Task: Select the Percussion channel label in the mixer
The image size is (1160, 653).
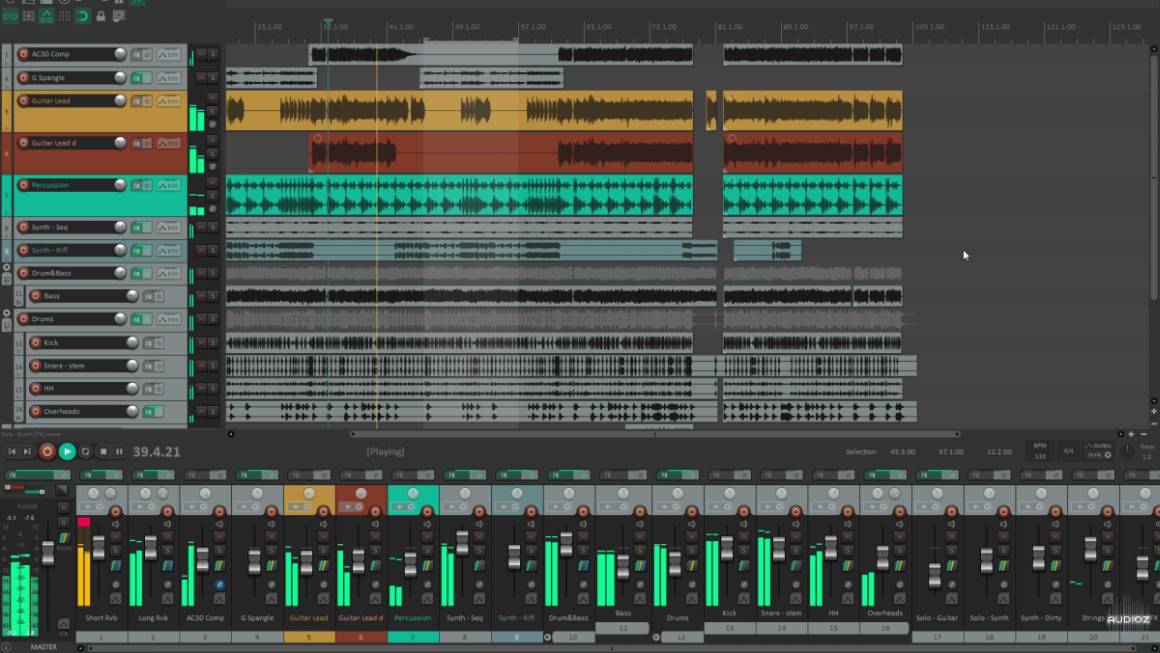Action: 413,617
